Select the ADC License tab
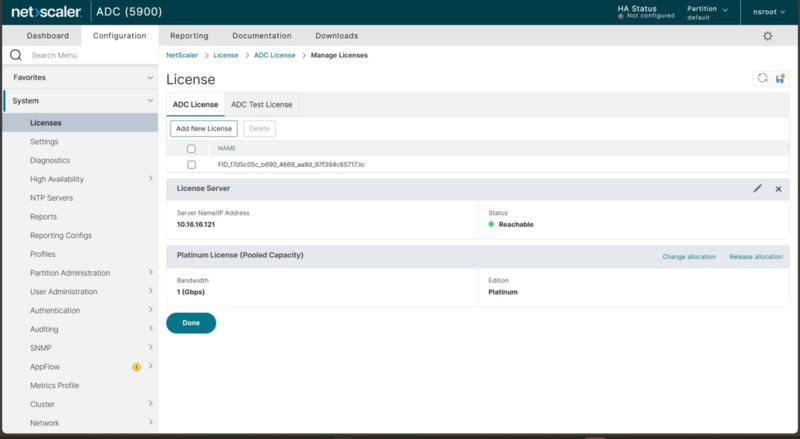The width and height of the screenshot is (800, 439). coord(195,104)
